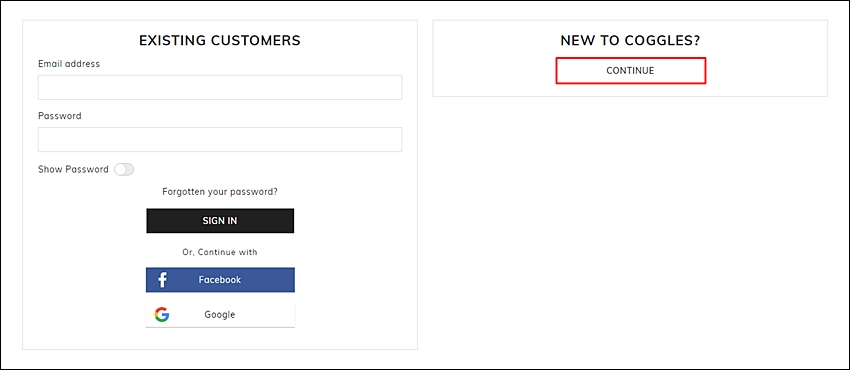
Task: Click the "Or, Continue with" text
Action: [x=220, y=252]
